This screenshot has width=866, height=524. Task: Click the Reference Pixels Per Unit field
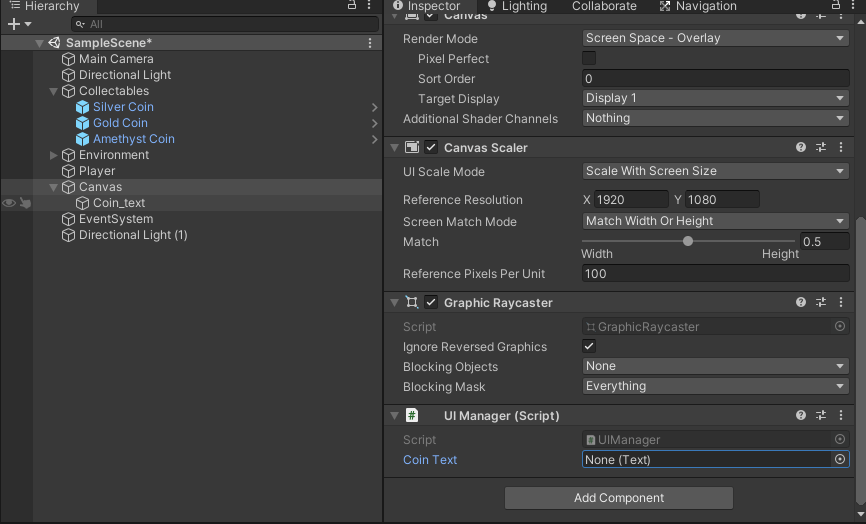716,273
